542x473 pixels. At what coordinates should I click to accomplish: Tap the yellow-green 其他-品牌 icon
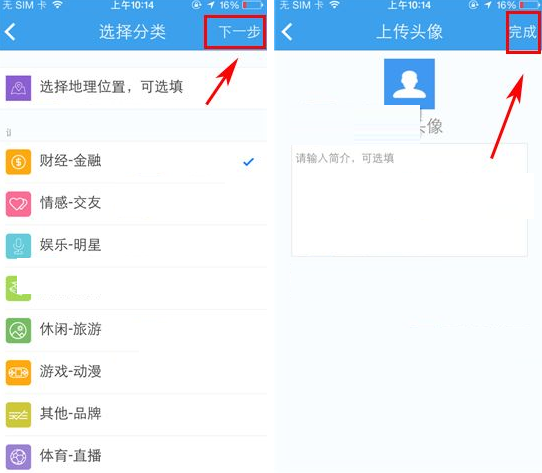tap(18, 415)
